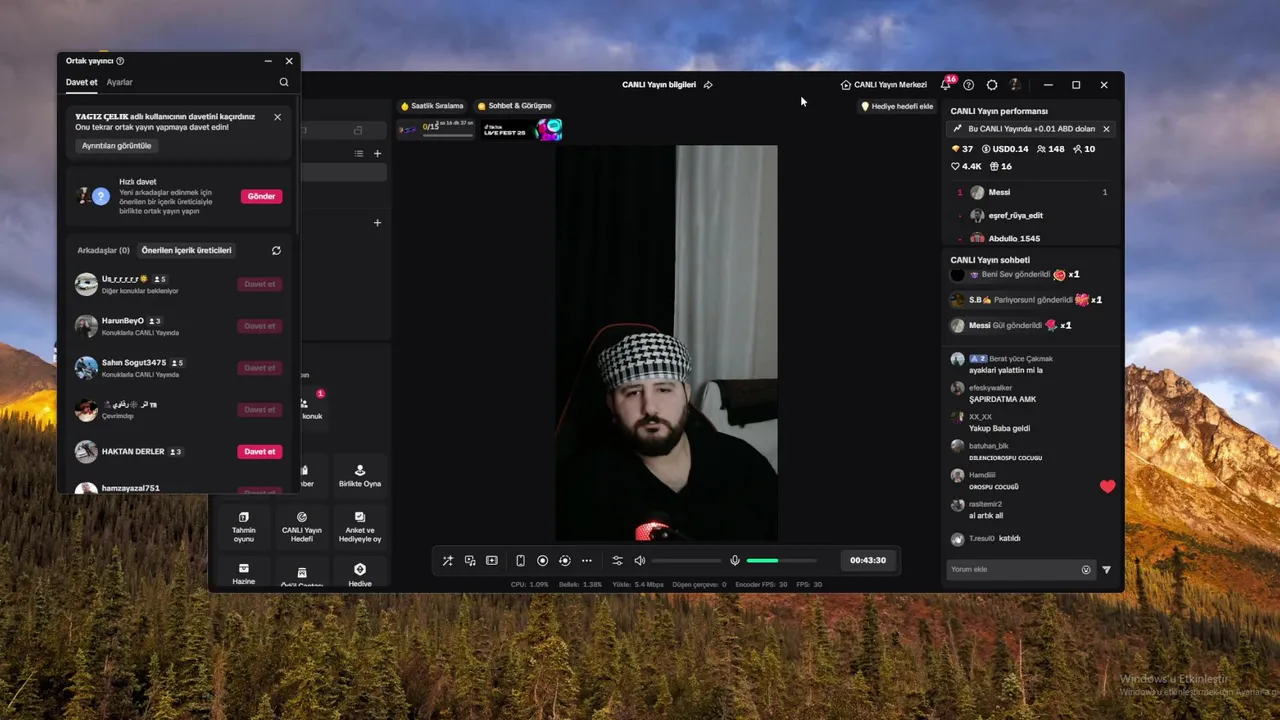Click Yakup Baba geldi chat message

pos(999,428)
